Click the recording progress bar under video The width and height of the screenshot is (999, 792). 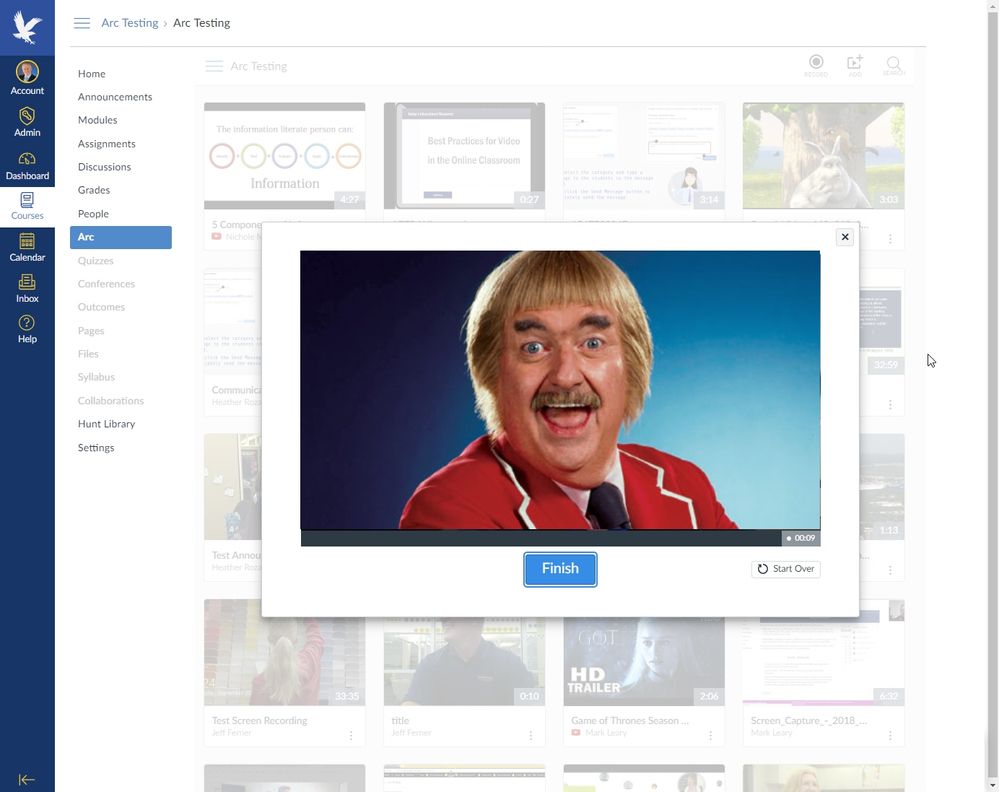(540, 538)
